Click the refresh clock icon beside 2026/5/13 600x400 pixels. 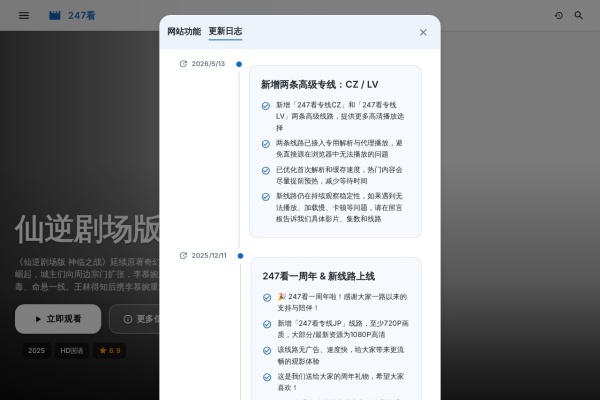click(183, 64)
